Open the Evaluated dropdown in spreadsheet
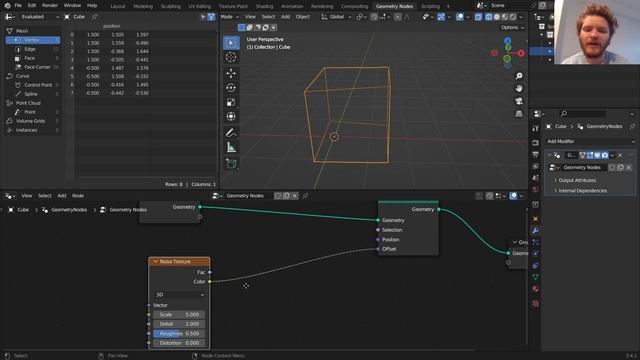 pyautogui.click(x=40, y=17)
